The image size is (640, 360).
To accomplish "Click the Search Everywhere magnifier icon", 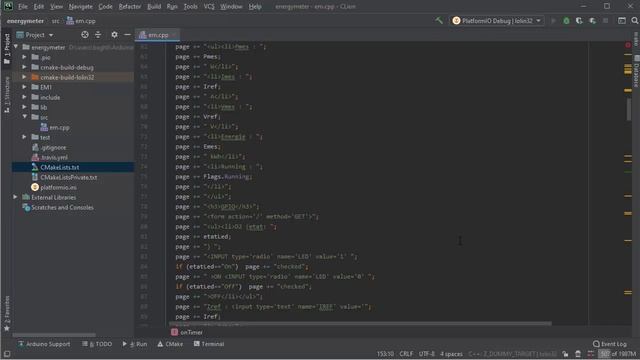I will [635, 20].
